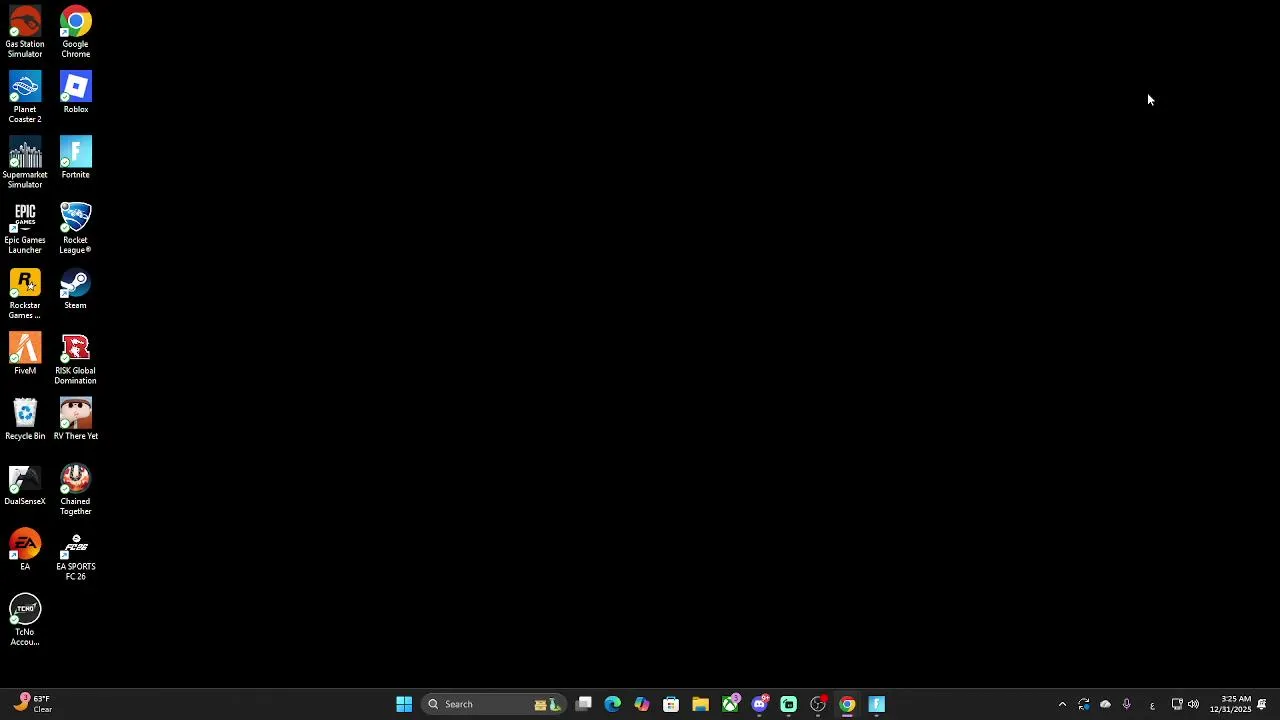Open the weather widget showing 63°F
The image size is (1280, 720).
click(x=32, y=704)
